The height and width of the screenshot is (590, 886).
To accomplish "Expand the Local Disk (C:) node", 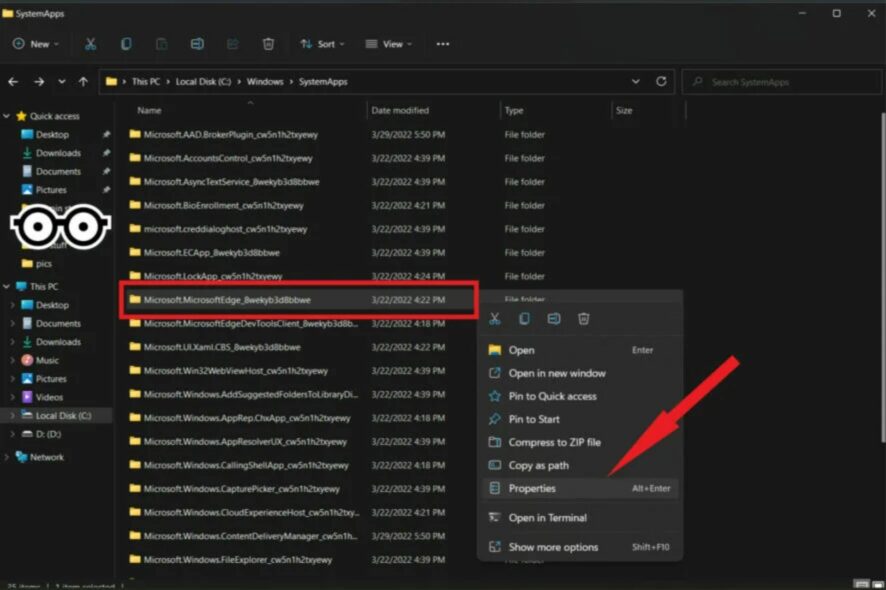I will [12, 415].
